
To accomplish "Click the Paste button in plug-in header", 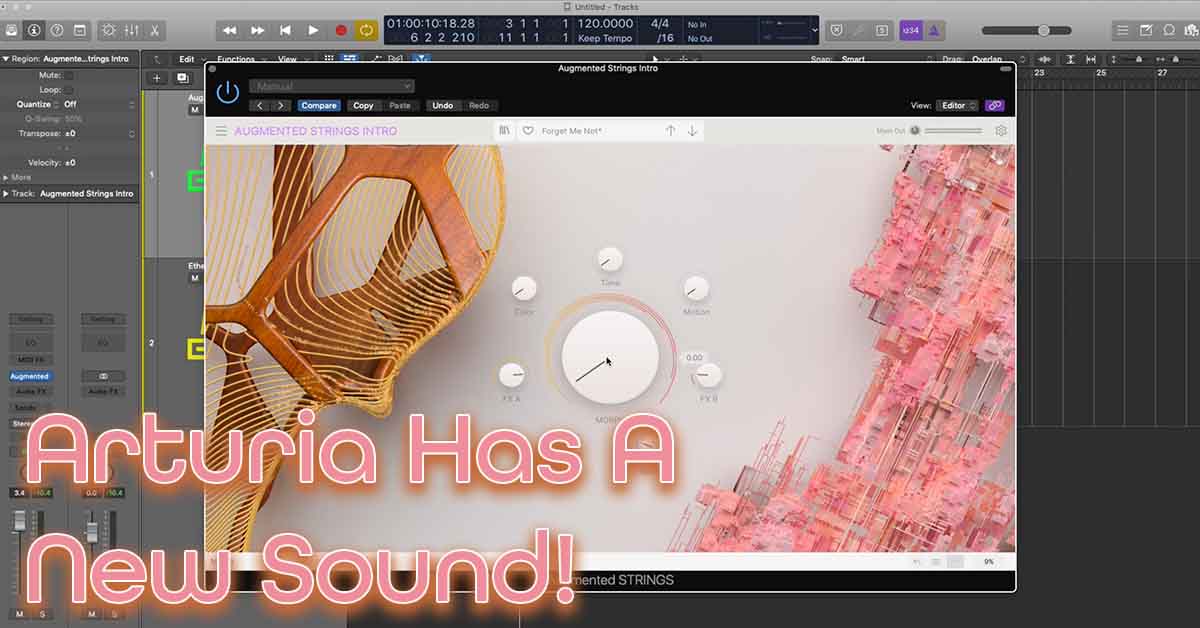I will click(x=400, y=105).
